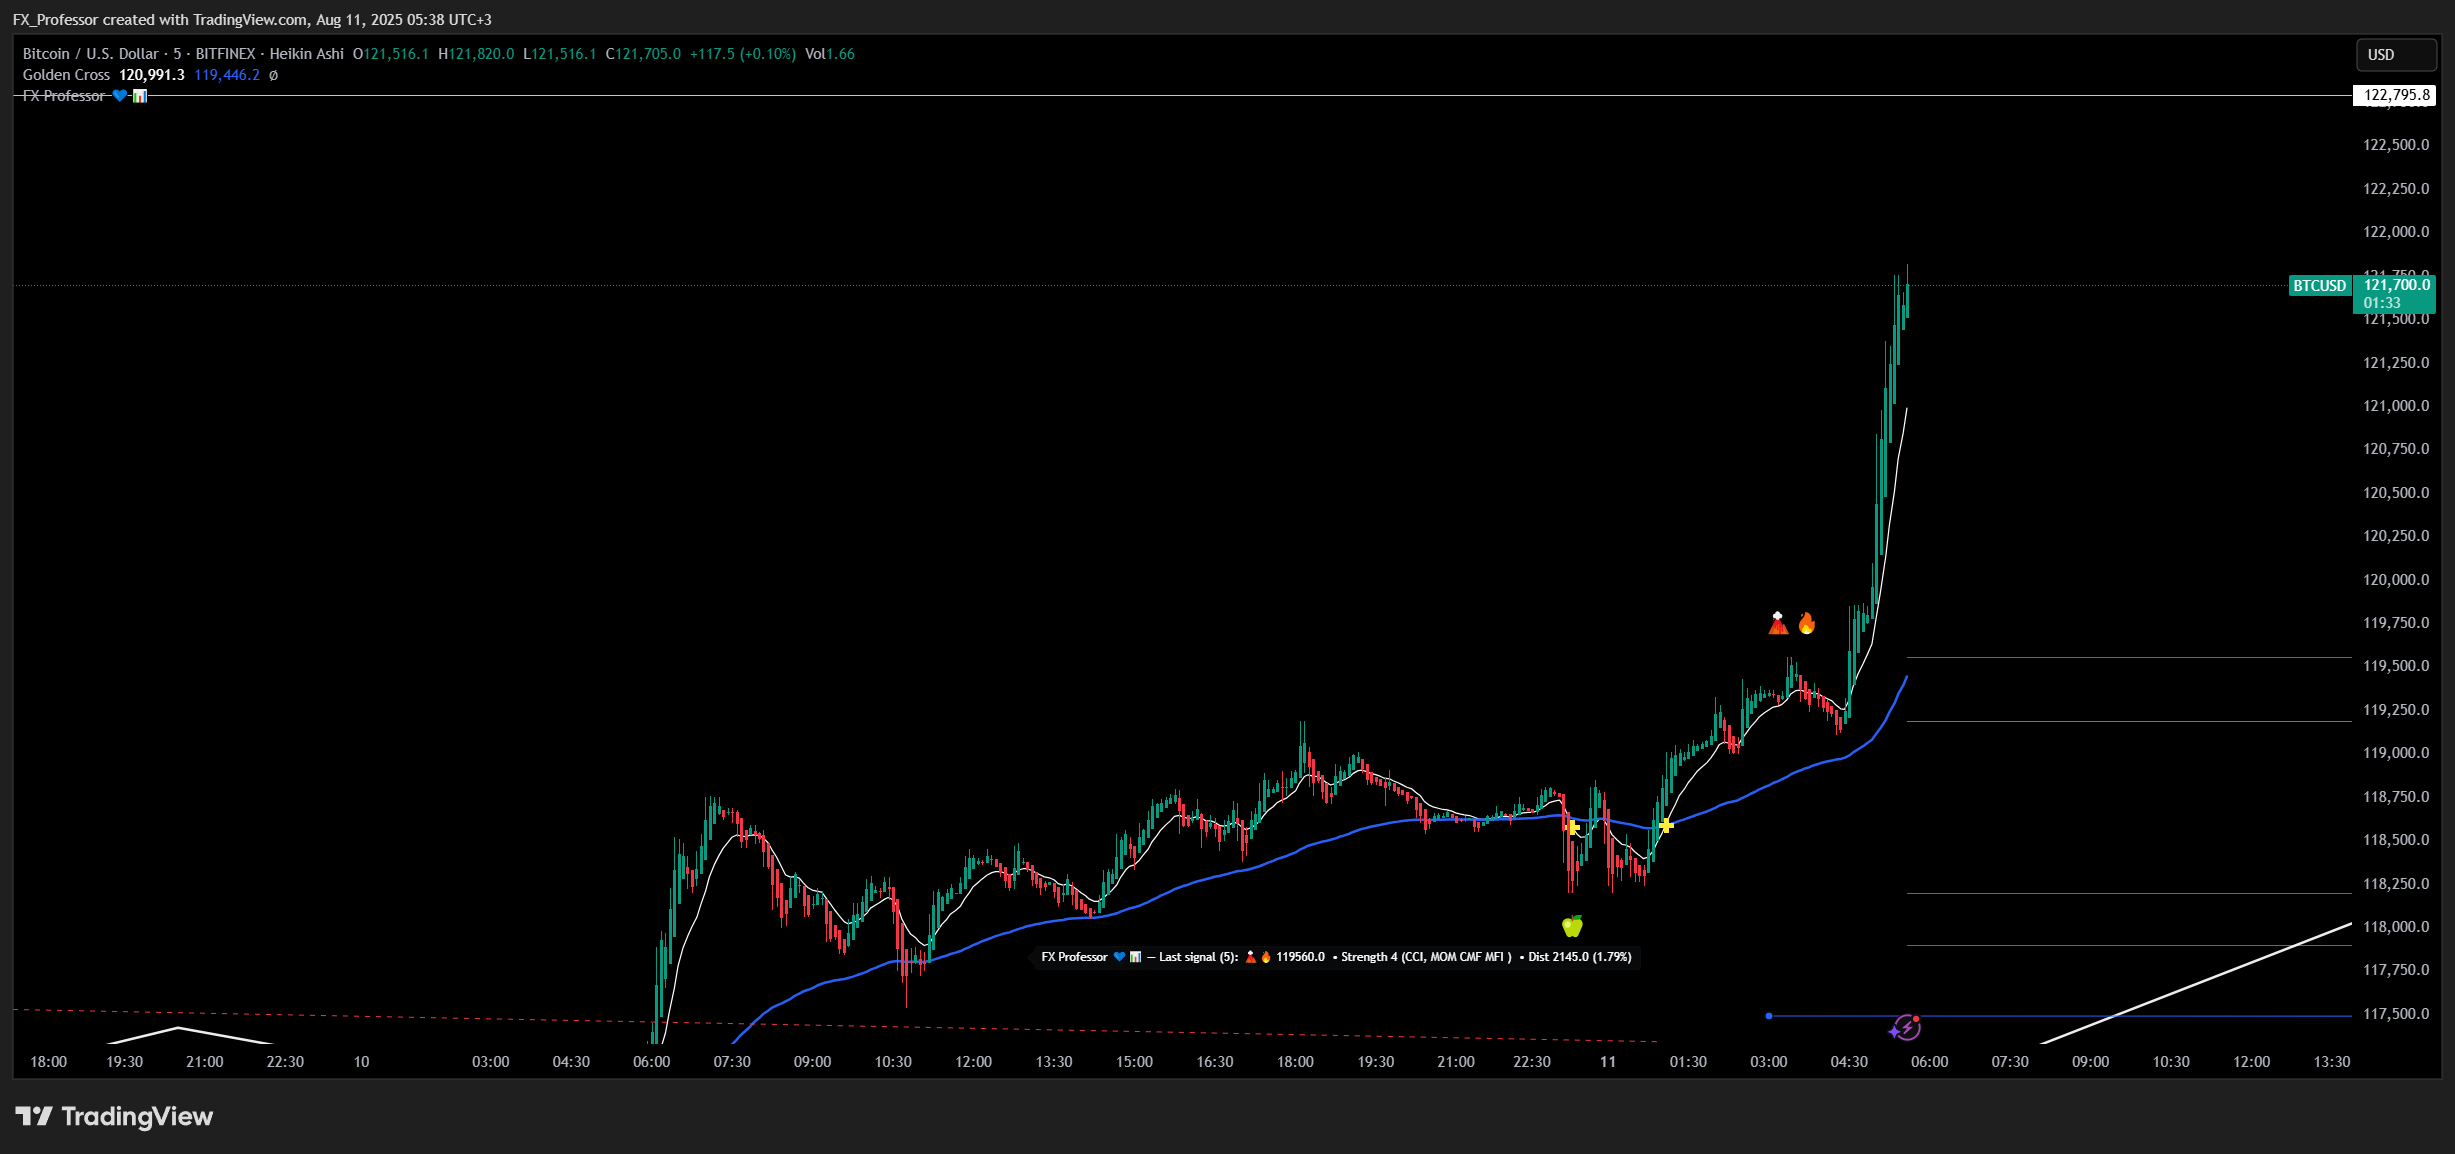This screenshot has width=2455, height=1154.
Task: Click the ø symbol in Golden Cross legend
Action: coord(273,75)
